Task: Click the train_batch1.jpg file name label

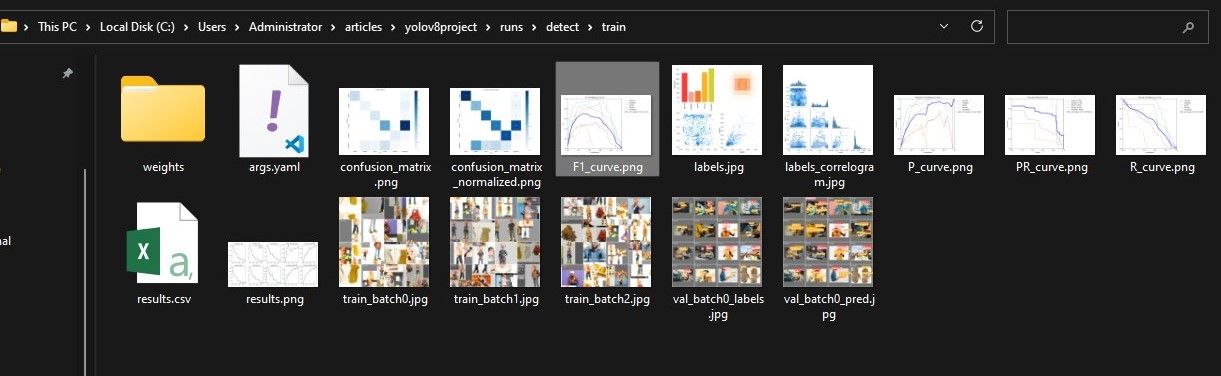Action: tap(496, 299)
